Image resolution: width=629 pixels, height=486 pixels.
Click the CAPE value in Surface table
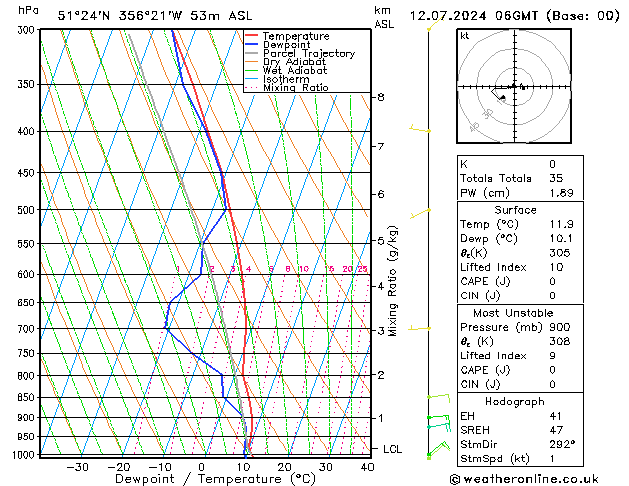pyautogui.click(x=552, y=281)
